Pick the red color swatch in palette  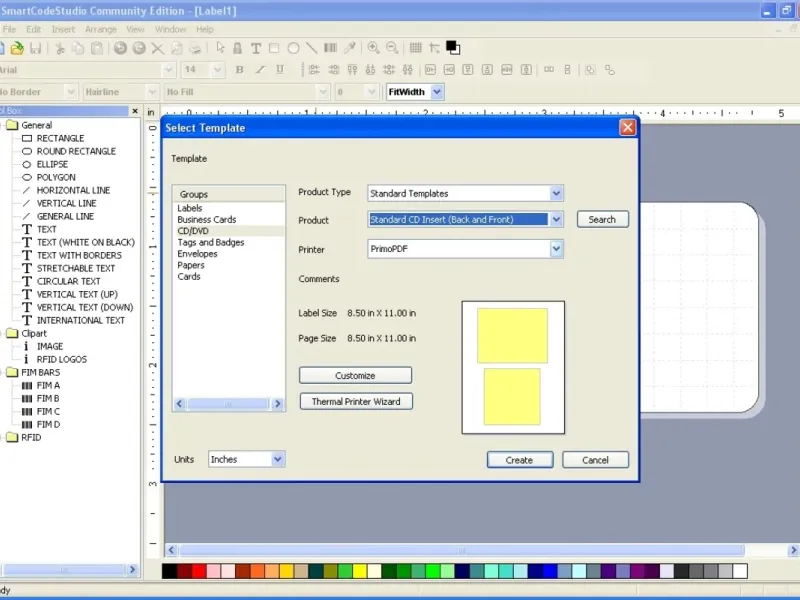(199, 571)
